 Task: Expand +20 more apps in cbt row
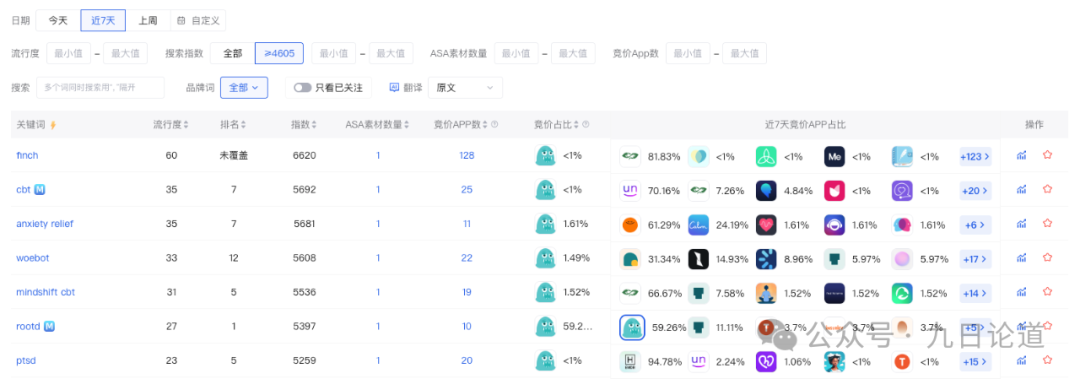[975, 190]
